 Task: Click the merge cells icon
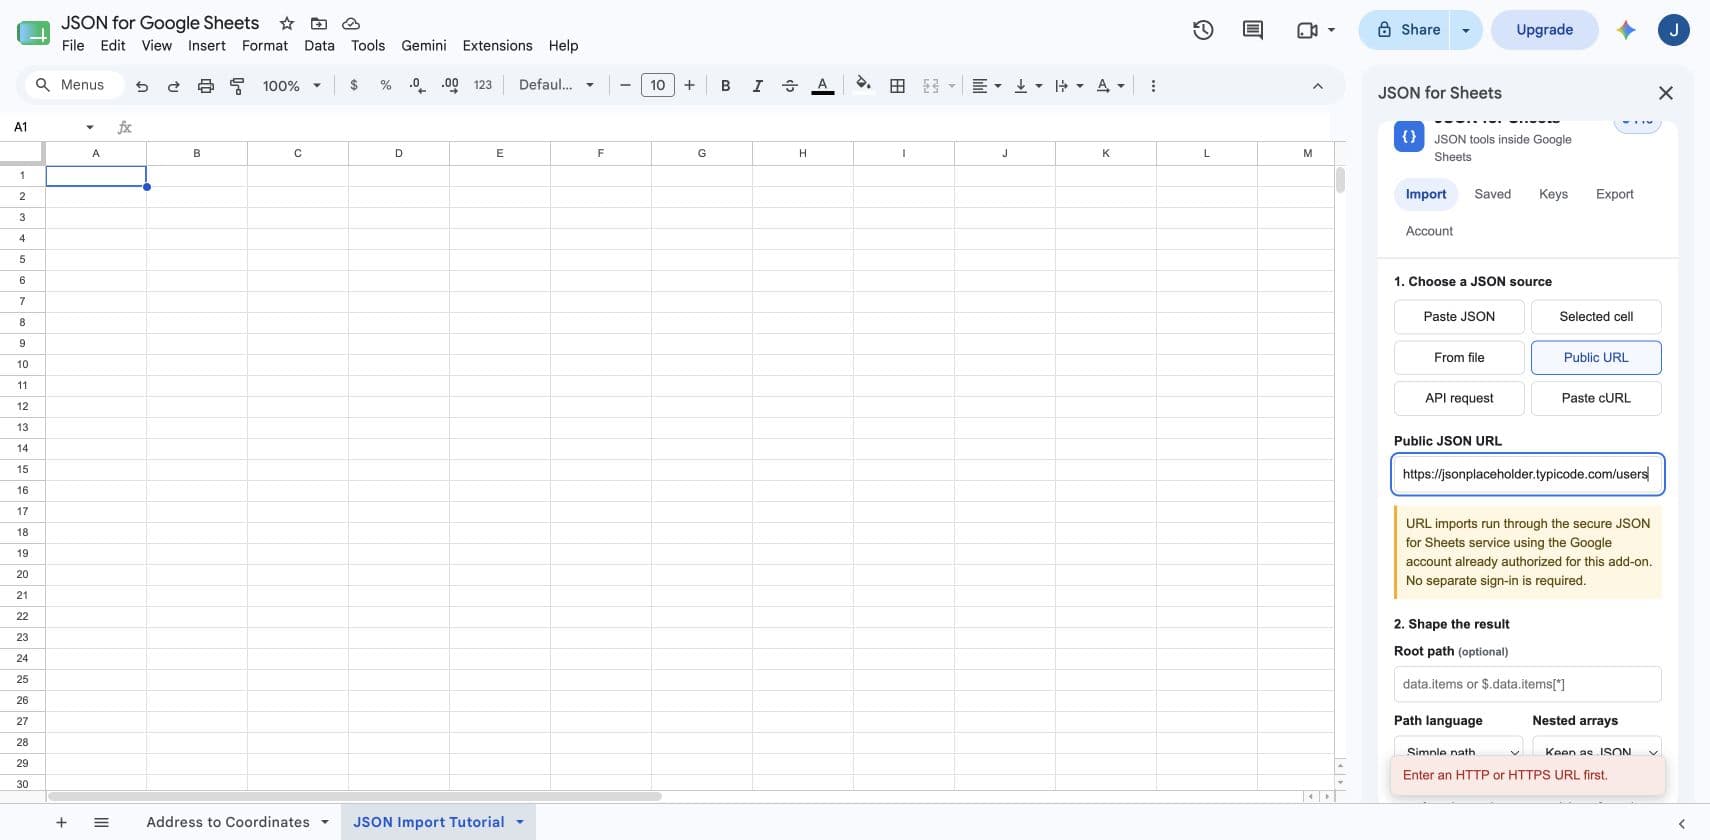click(931, 85)
